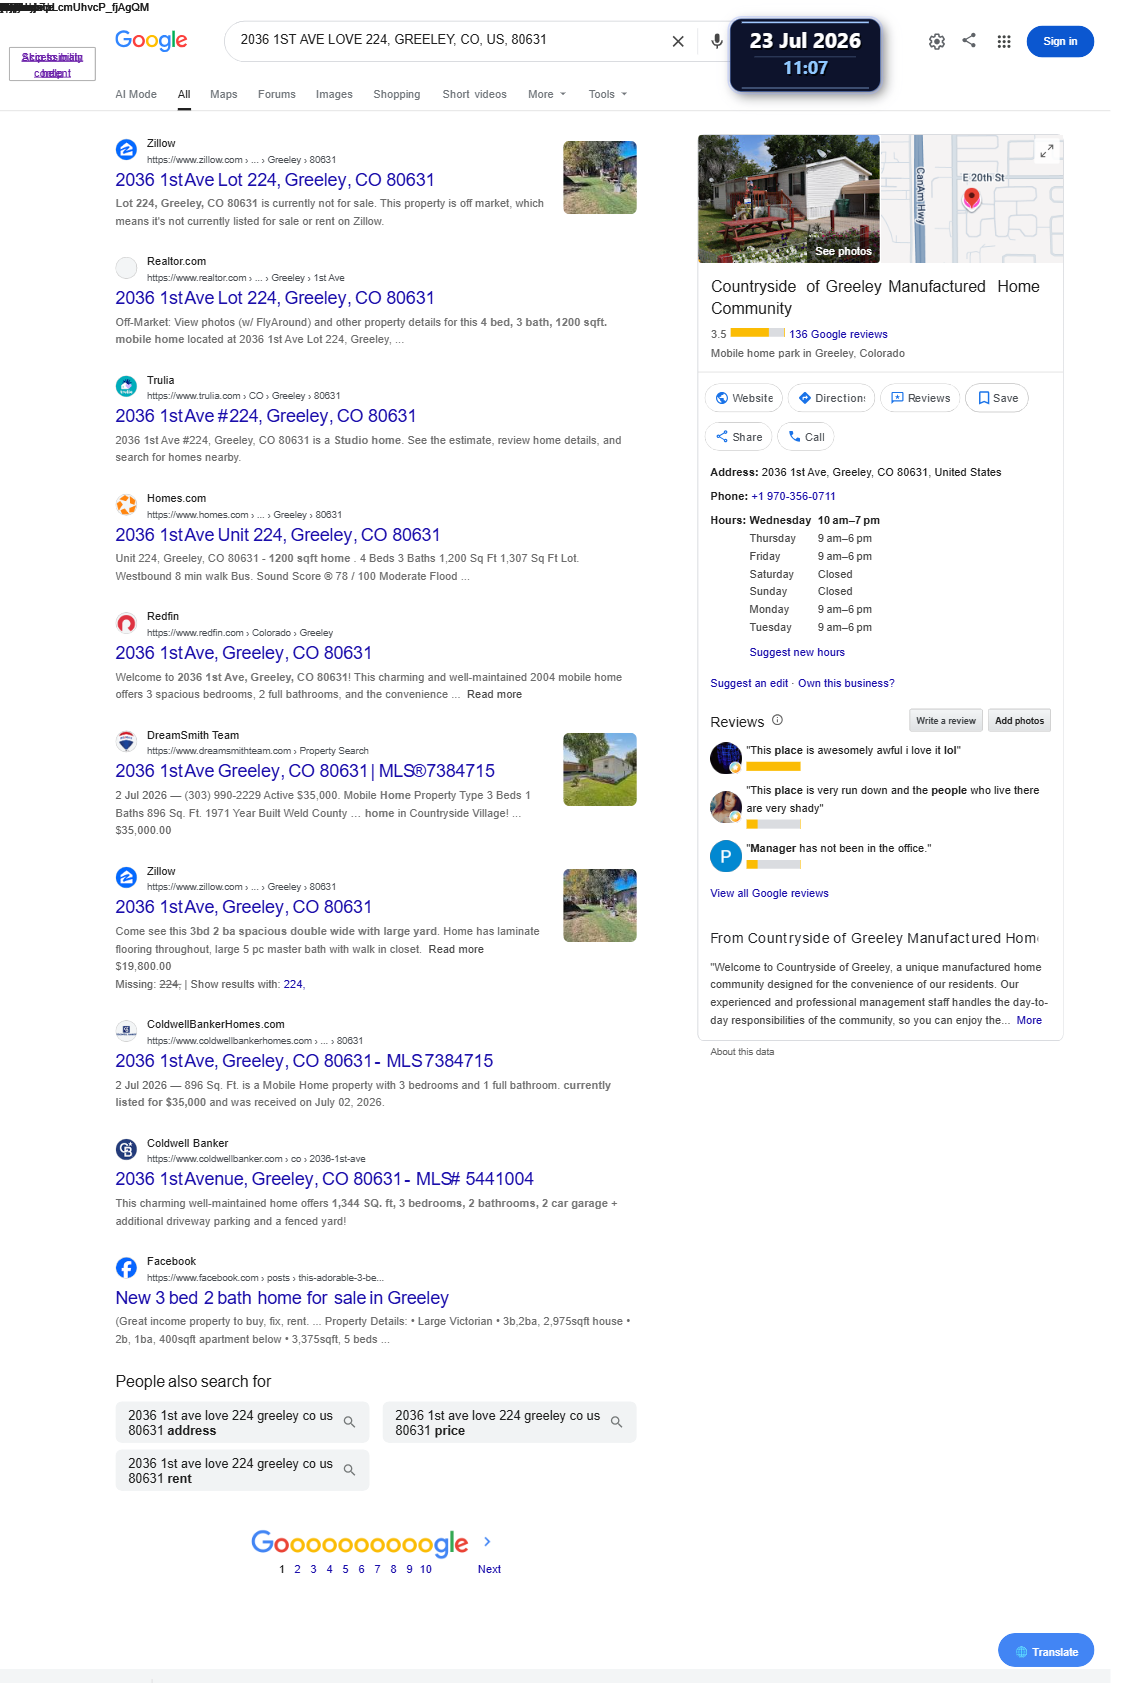Image resolution: width=1124 pixels, height=1683 pixels.
Task: Open the Shopping tab
Action: (x=397, y=94)
